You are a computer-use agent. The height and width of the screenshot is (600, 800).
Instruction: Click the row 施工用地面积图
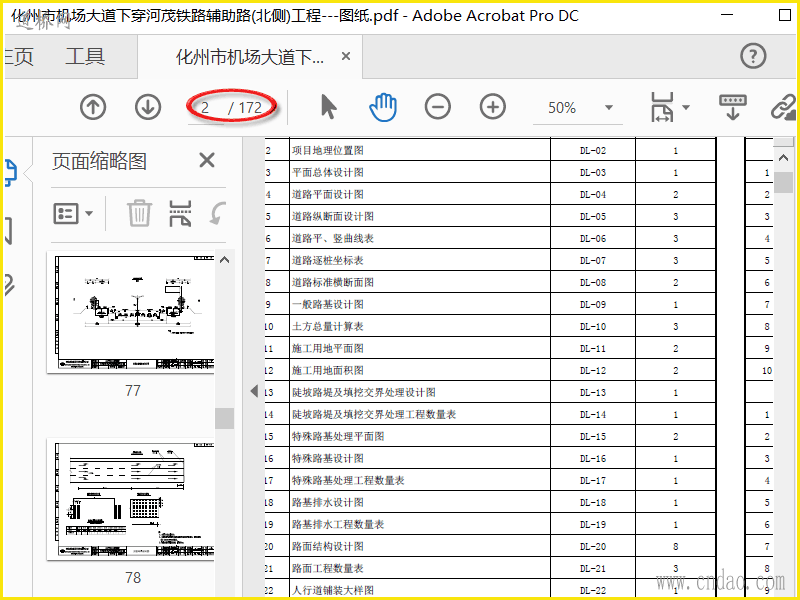click(x=490, y=370)
